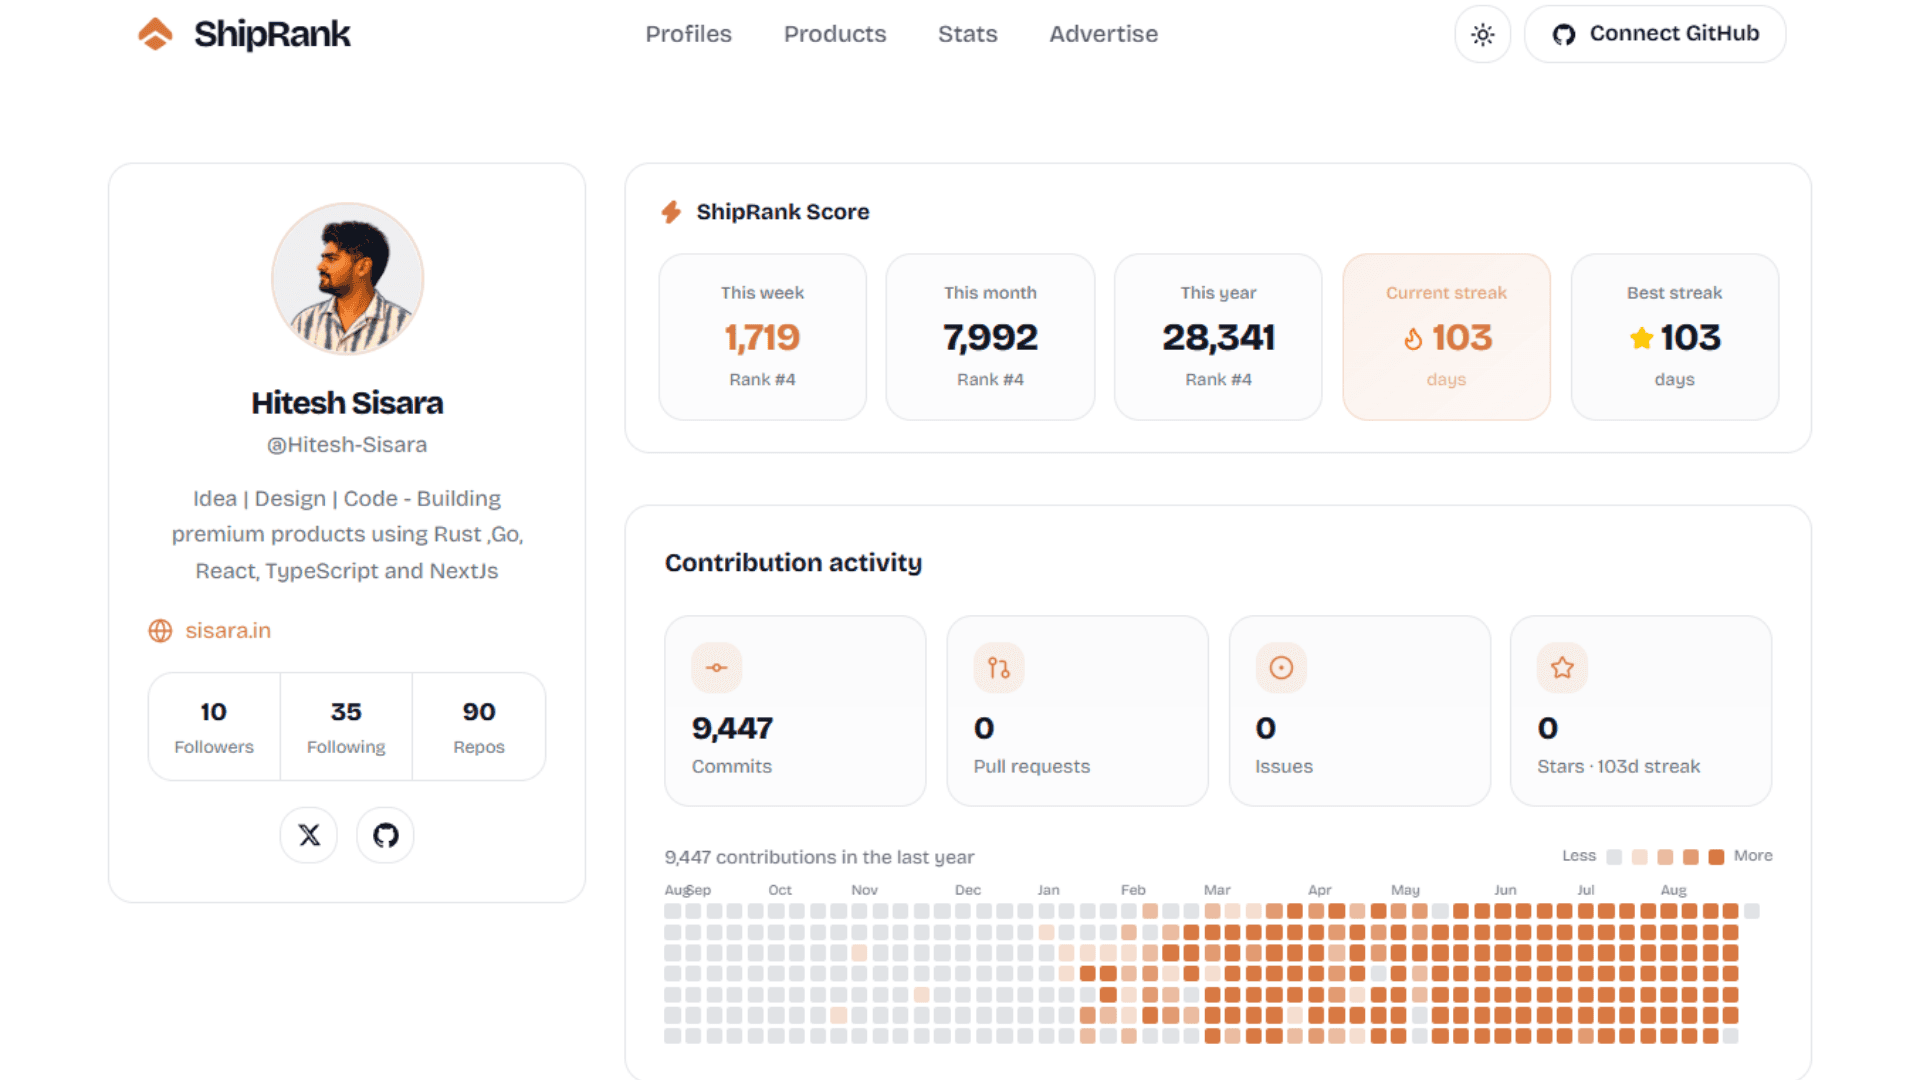This screenshot has width=1920, height=1080.
Task: Open the GitHub profile icon
Action: click(385, 835)
